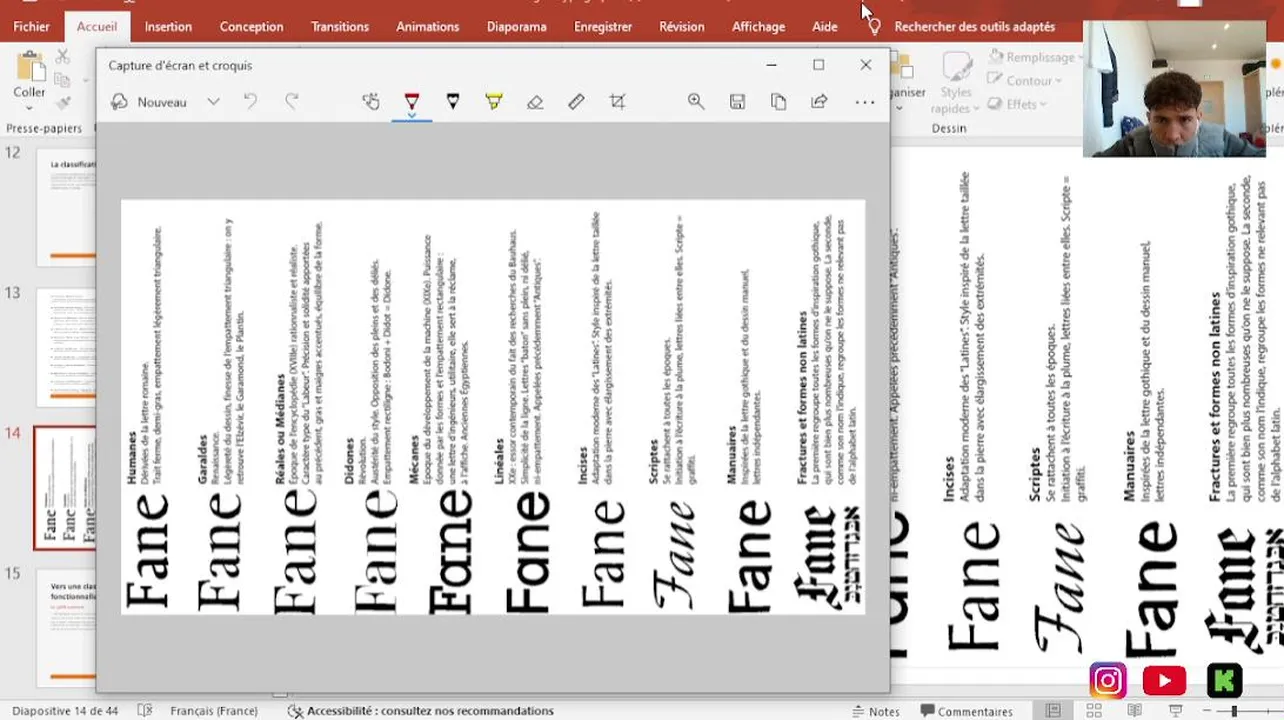Switch to the Animations tab

427,27
